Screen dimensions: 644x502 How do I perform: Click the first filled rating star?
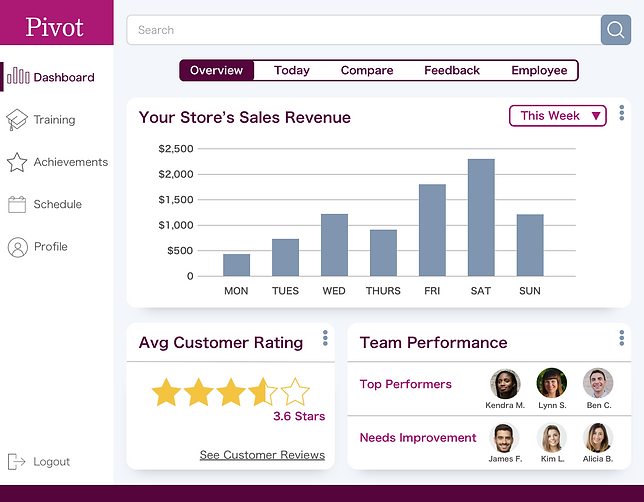tap(166, 392)
